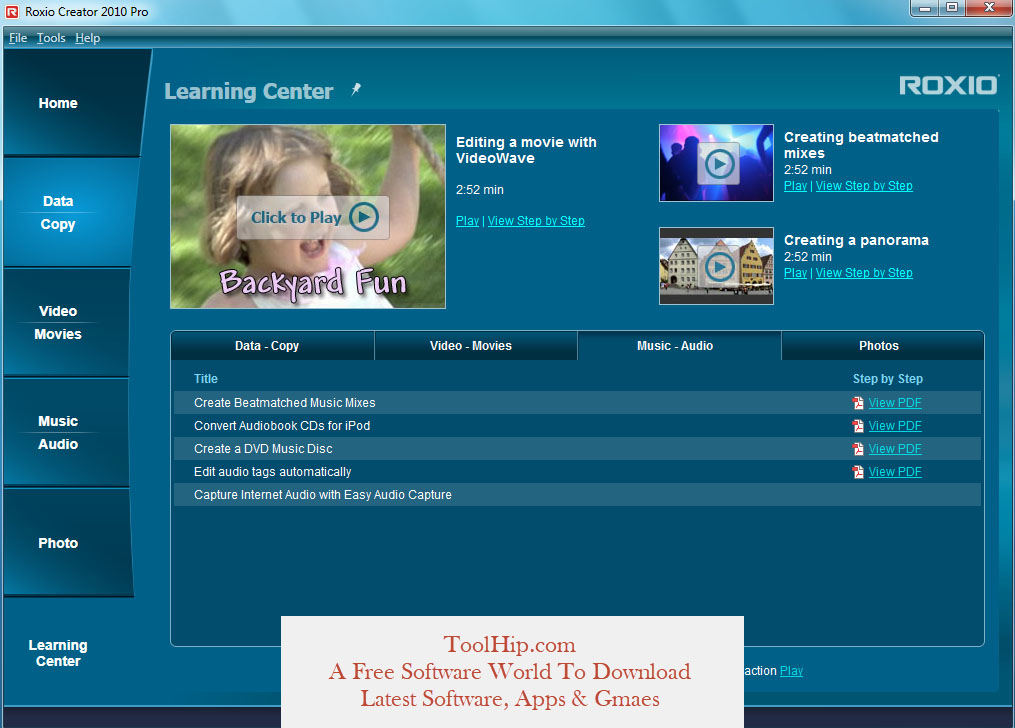Click PDF icon for Create Beatmatched Music Mixes
Viewport: 1015px width, 728px height.
coord(858,403)
